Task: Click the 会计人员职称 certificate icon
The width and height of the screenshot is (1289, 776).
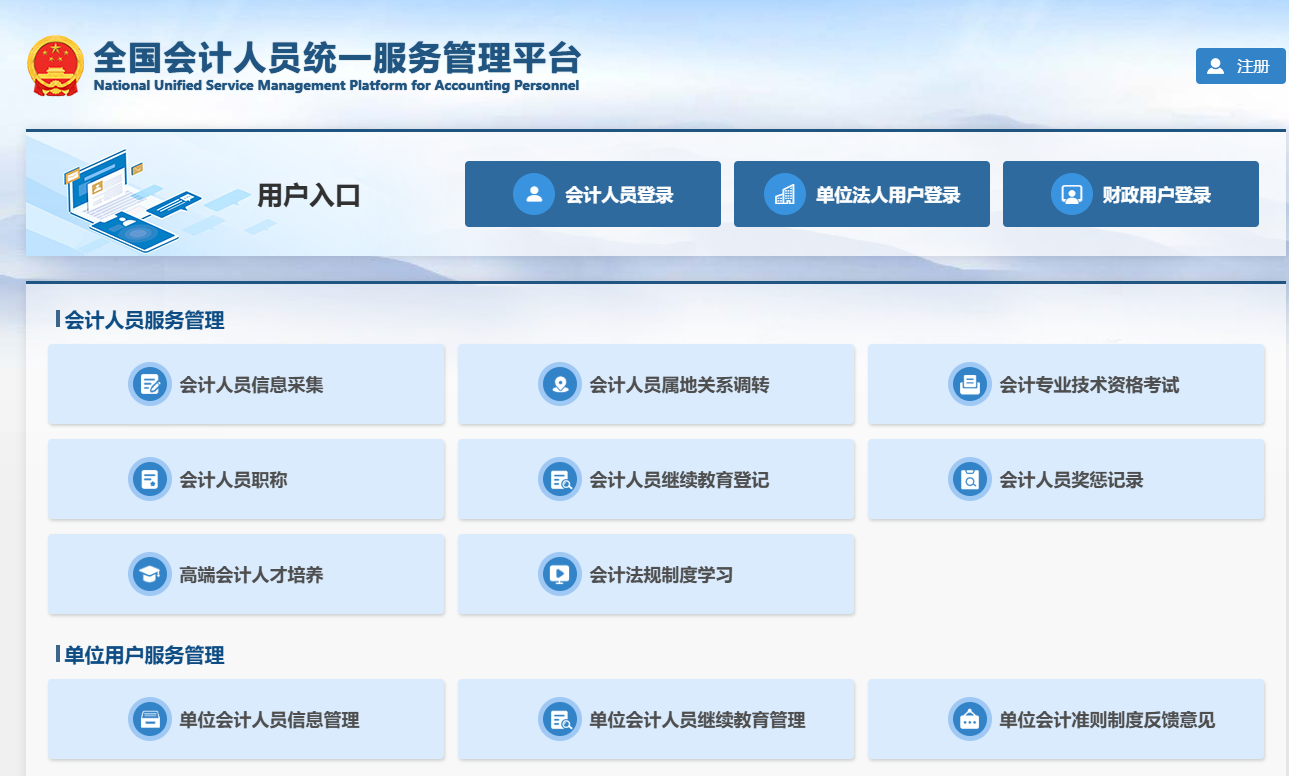Action: click(x=150, y=480)
